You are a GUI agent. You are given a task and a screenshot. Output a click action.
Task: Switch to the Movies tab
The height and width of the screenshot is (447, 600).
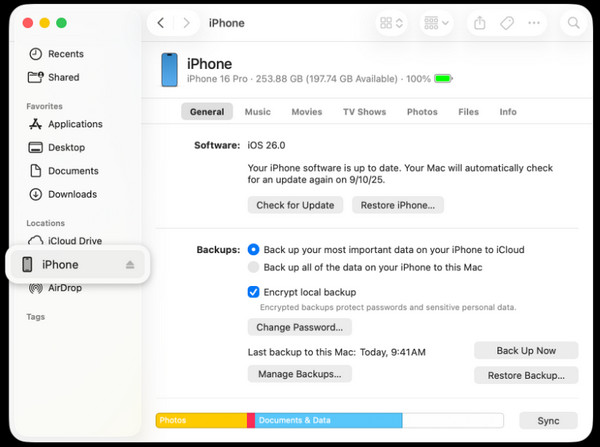tap(307, 112)
